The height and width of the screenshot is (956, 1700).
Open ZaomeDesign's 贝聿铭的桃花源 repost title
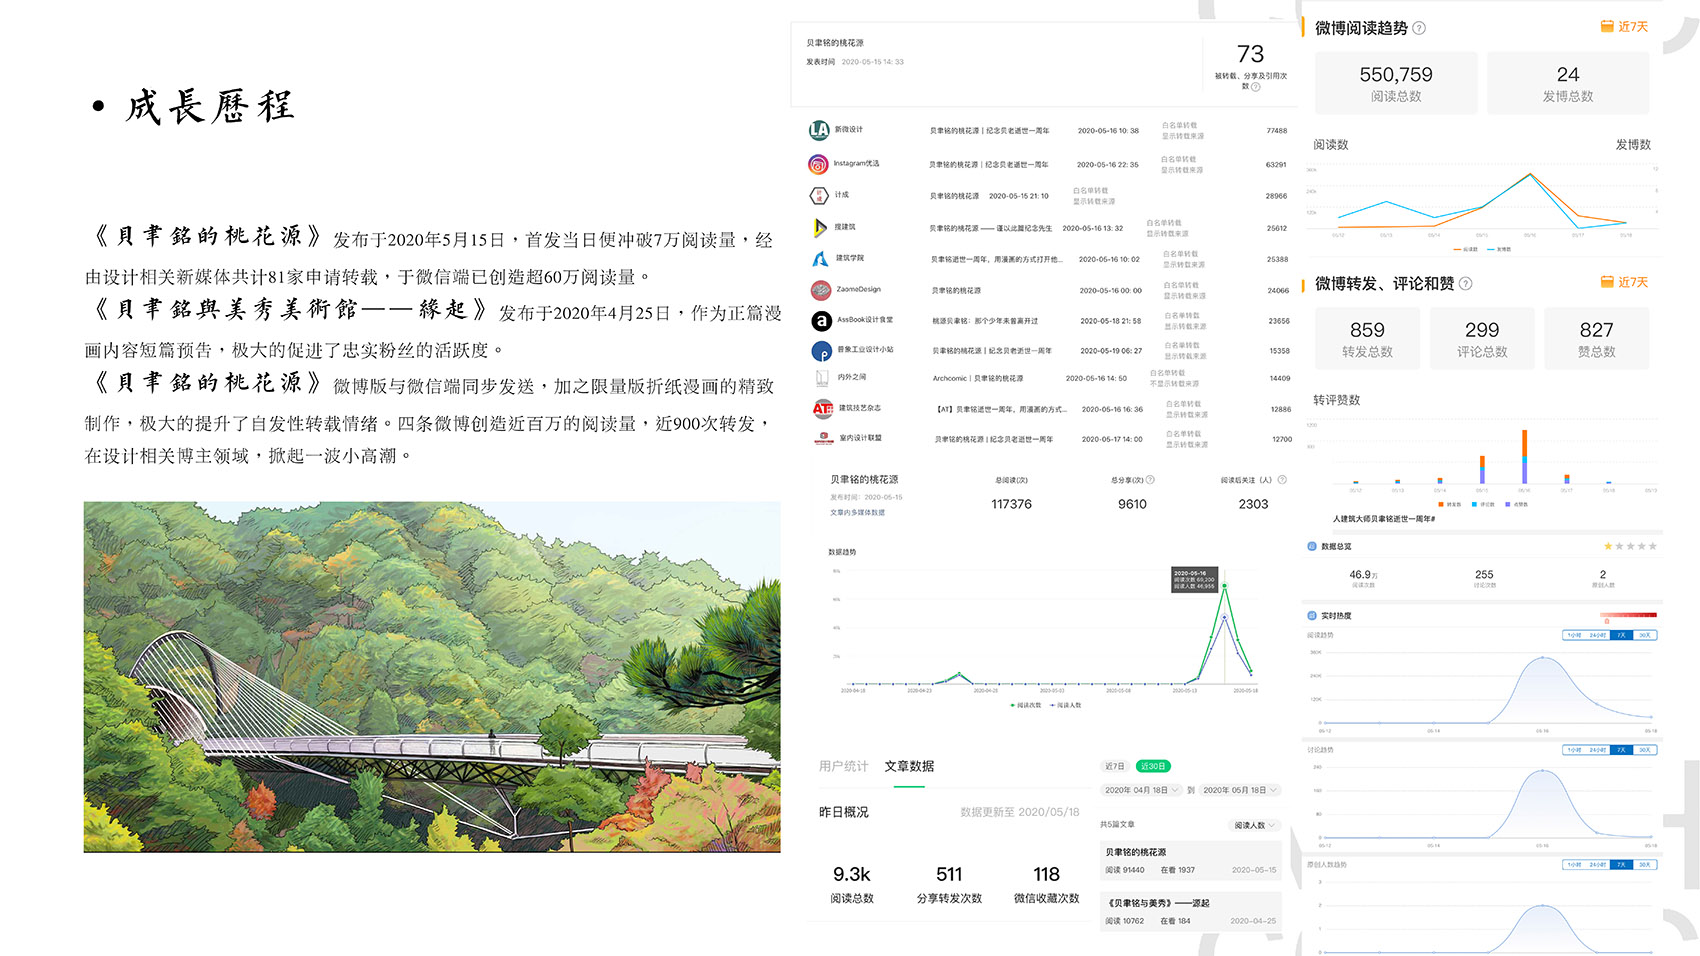[x=956, y=291]
